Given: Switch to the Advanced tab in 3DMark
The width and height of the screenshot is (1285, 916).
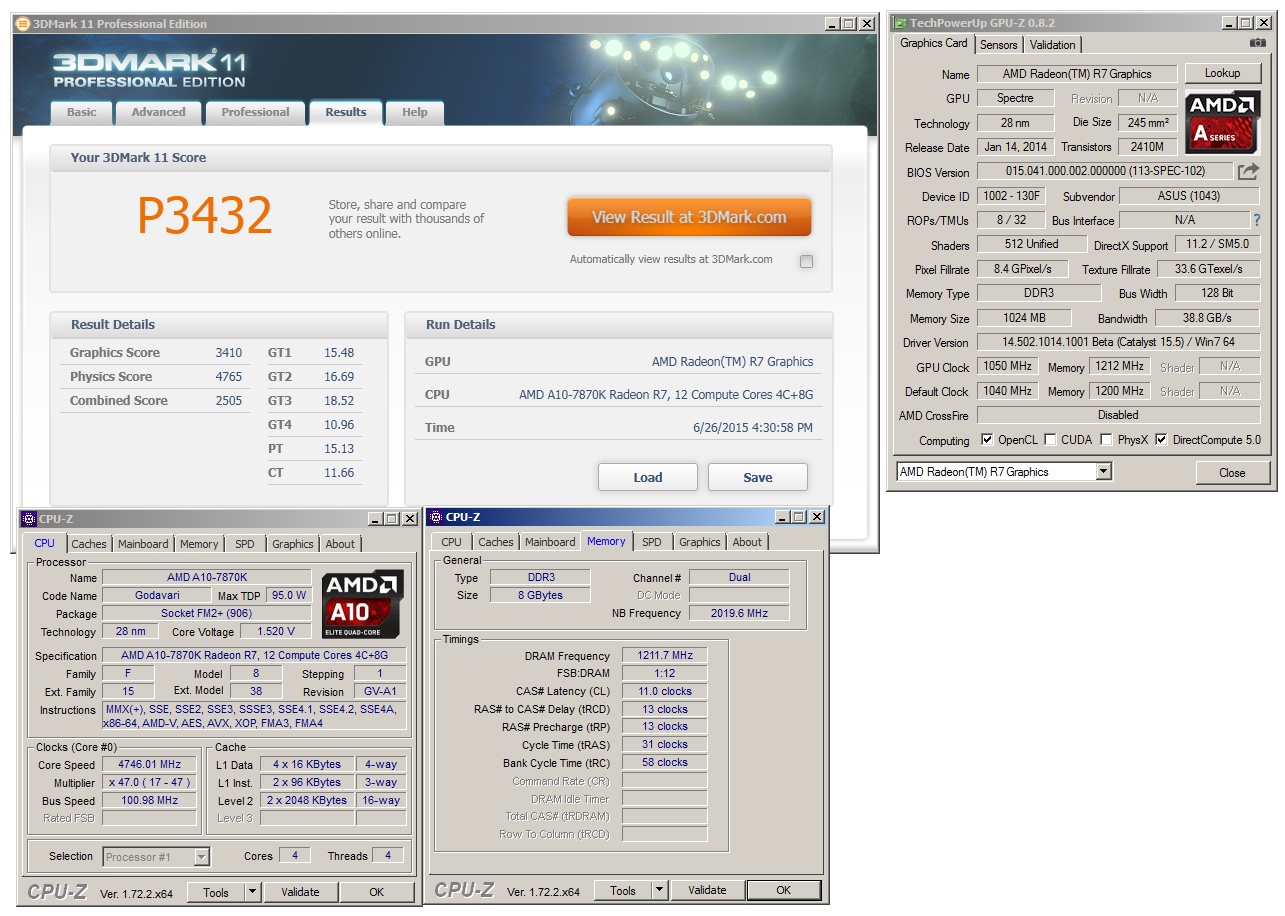Looking at the screenshot, I should coord(159,112).
